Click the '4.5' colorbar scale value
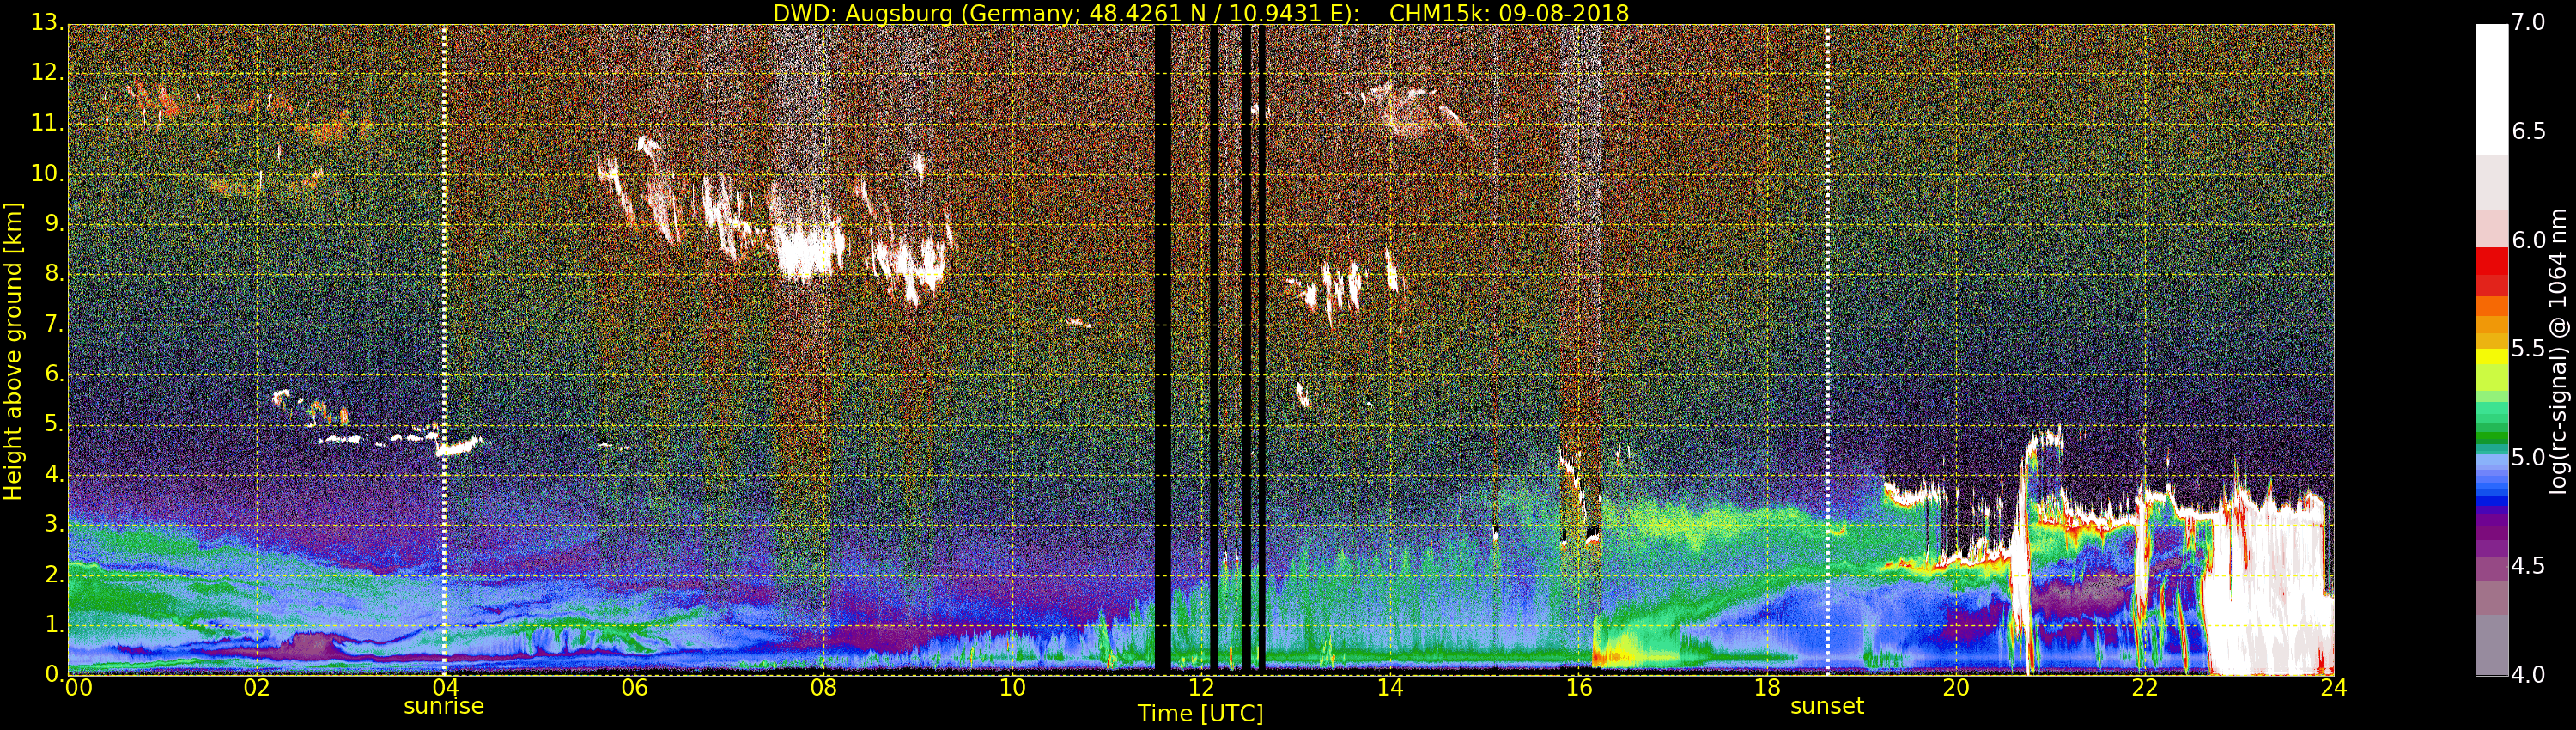Image resolution: width=2576 pixels, height=730 pixels. (x=2528, y=567)
